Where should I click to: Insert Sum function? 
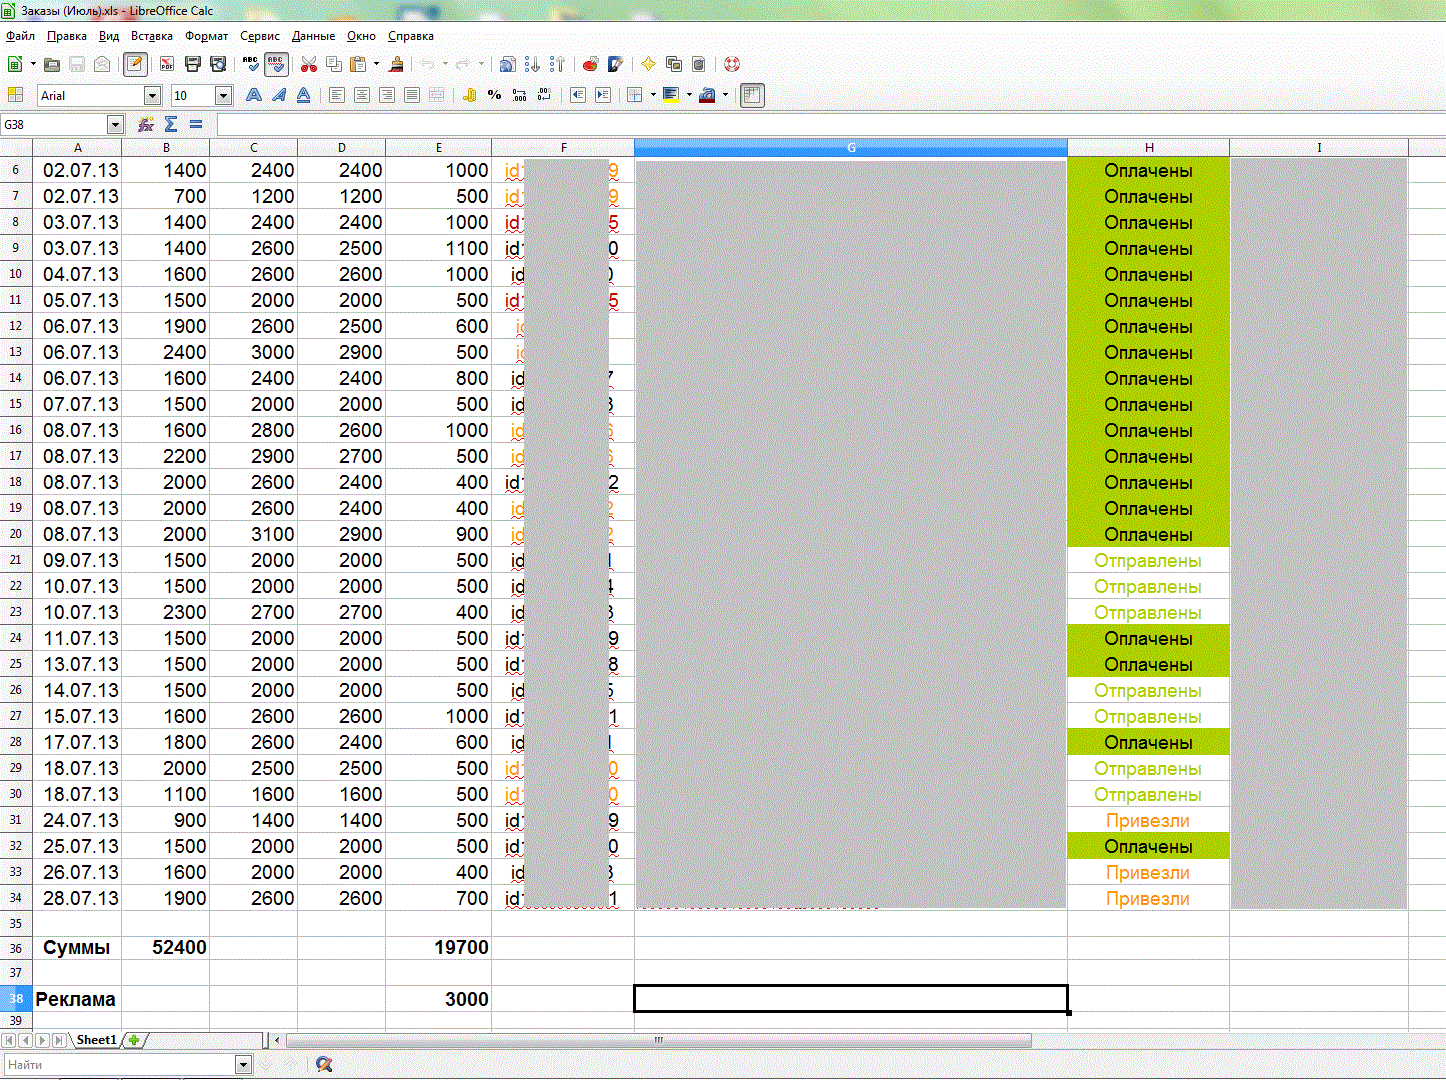tap(171, 124)
